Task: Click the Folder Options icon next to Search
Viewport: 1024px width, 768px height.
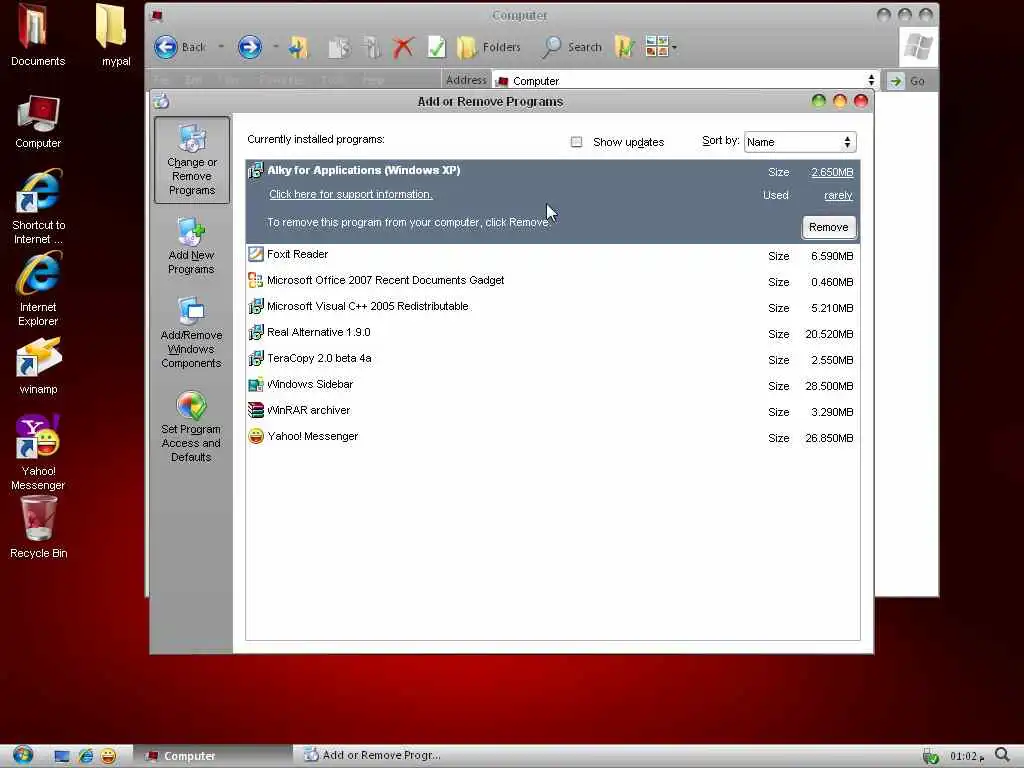Action: tap(624, 47)
